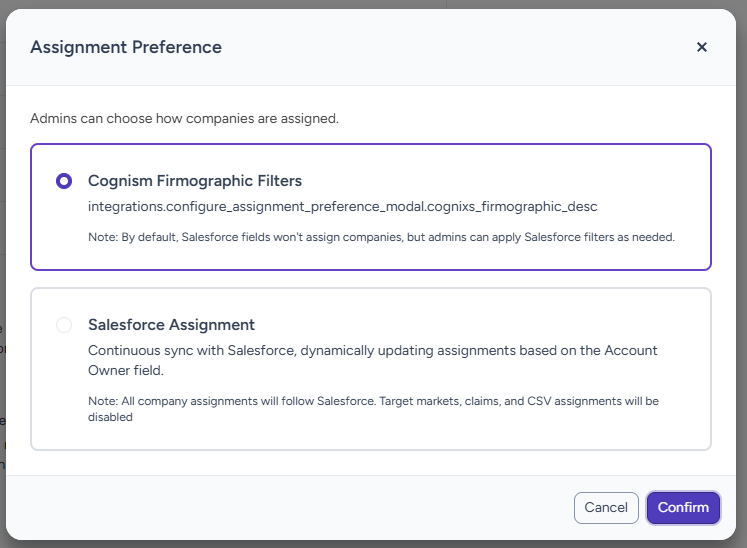Click the "Cognism Firmographic Filters" option heading
Viewport: 747px width, 548px height.
(195, 181)
